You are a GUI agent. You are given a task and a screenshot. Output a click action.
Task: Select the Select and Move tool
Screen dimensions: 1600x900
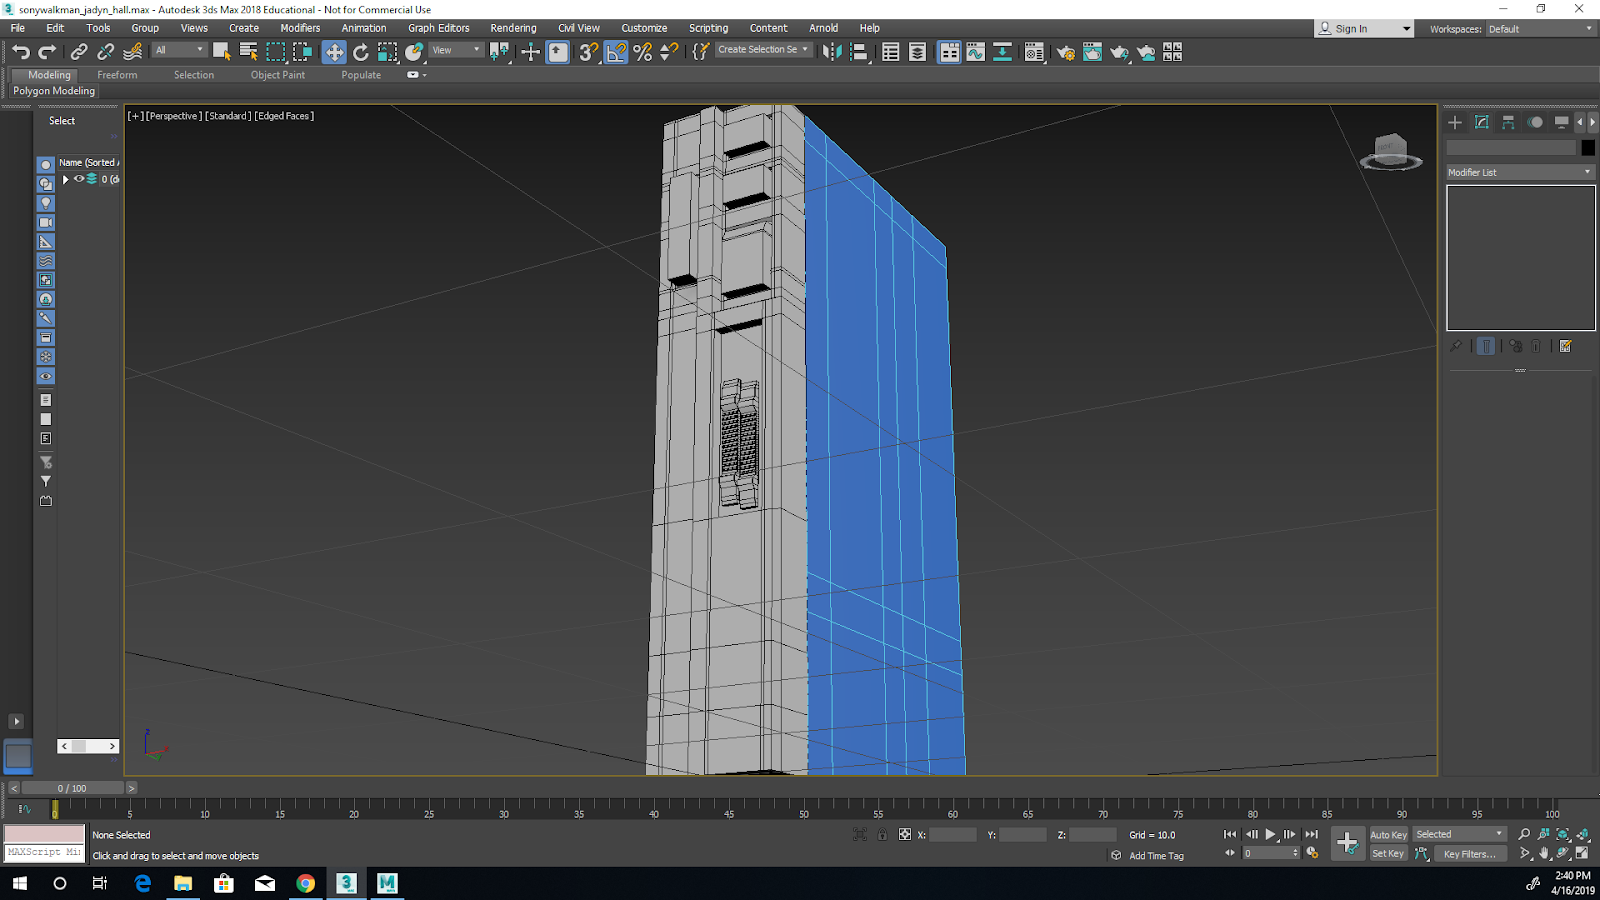tap(334, 52)
